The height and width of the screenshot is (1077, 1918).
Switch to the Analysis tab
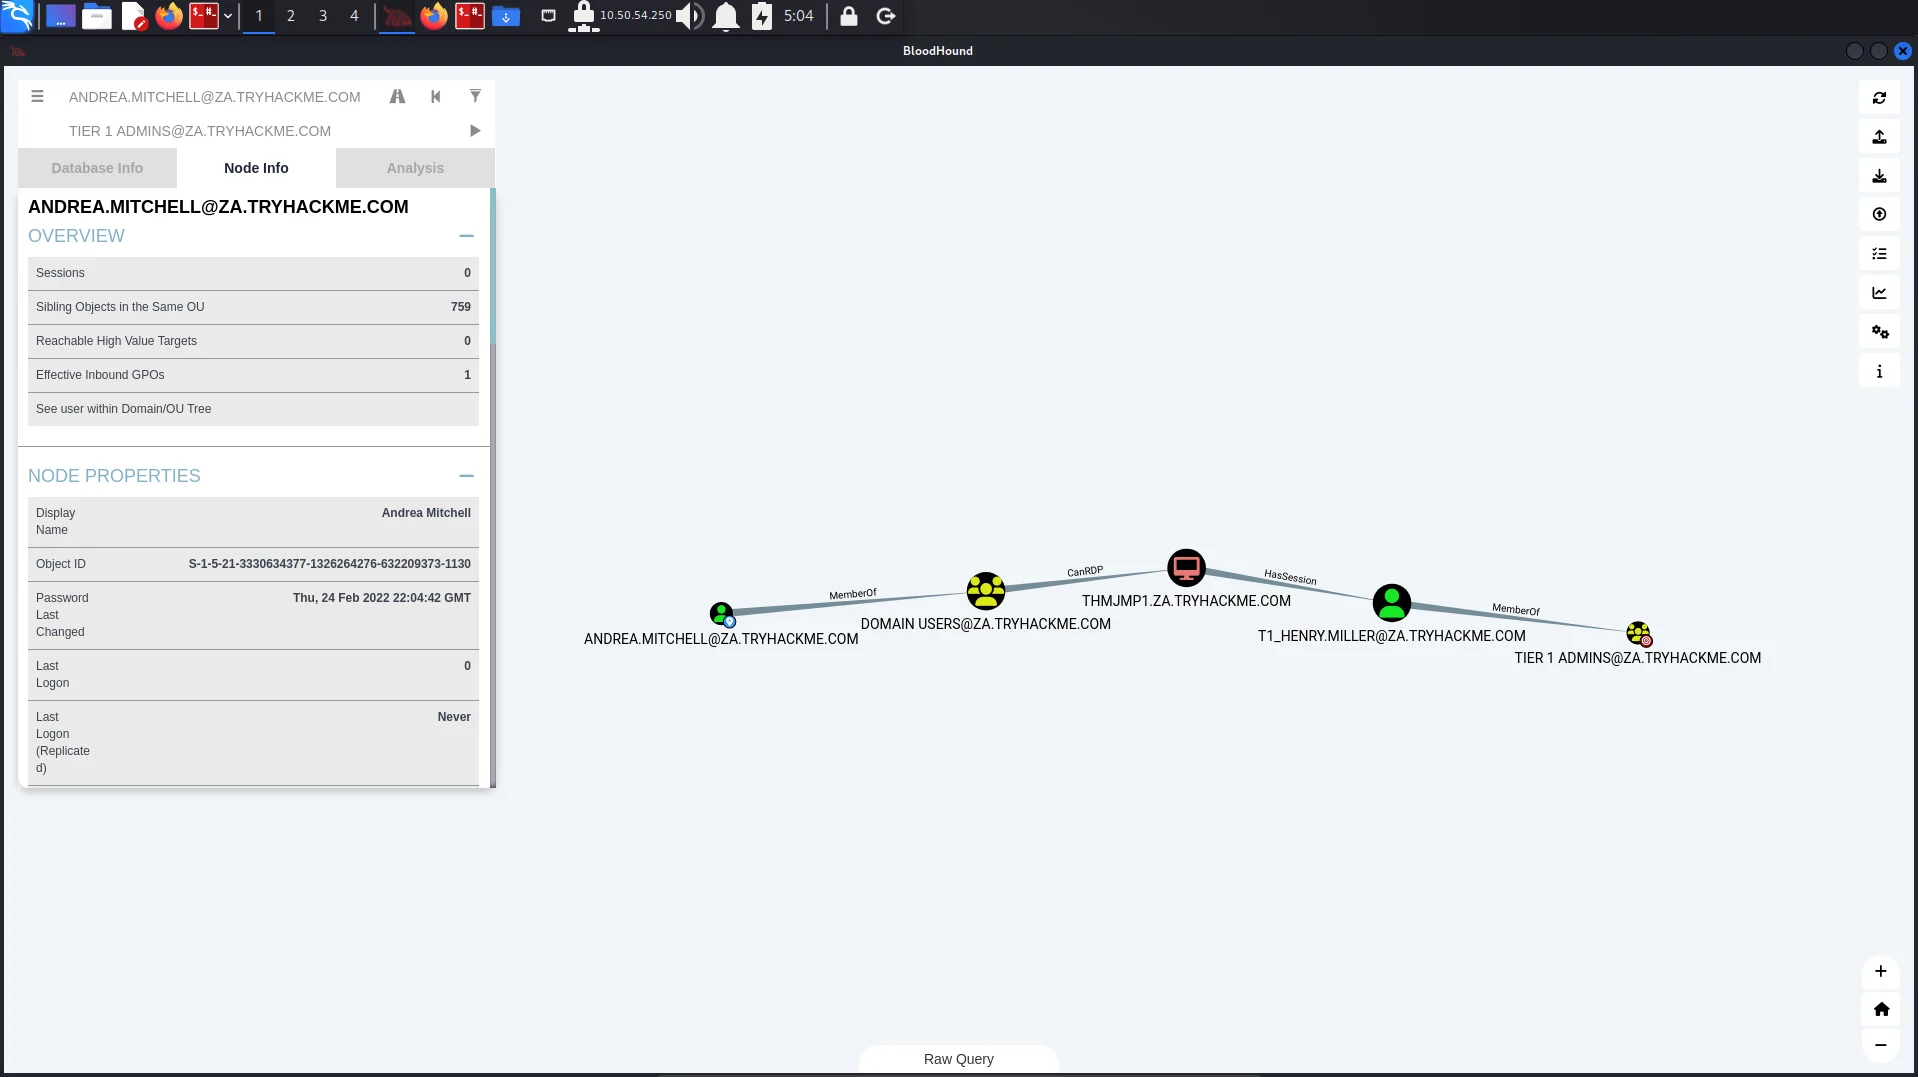click(415, 168)
